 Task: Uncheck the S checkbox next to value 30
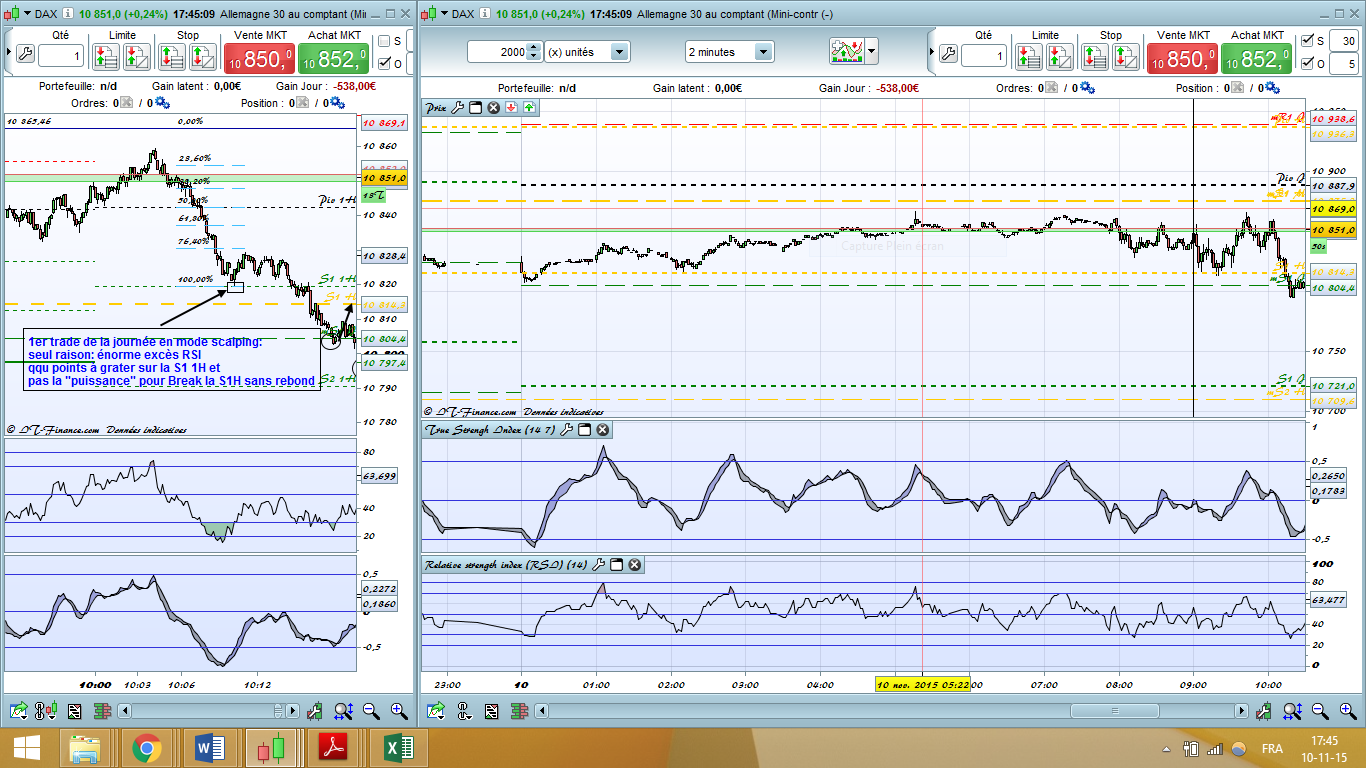coord(1305,41)
